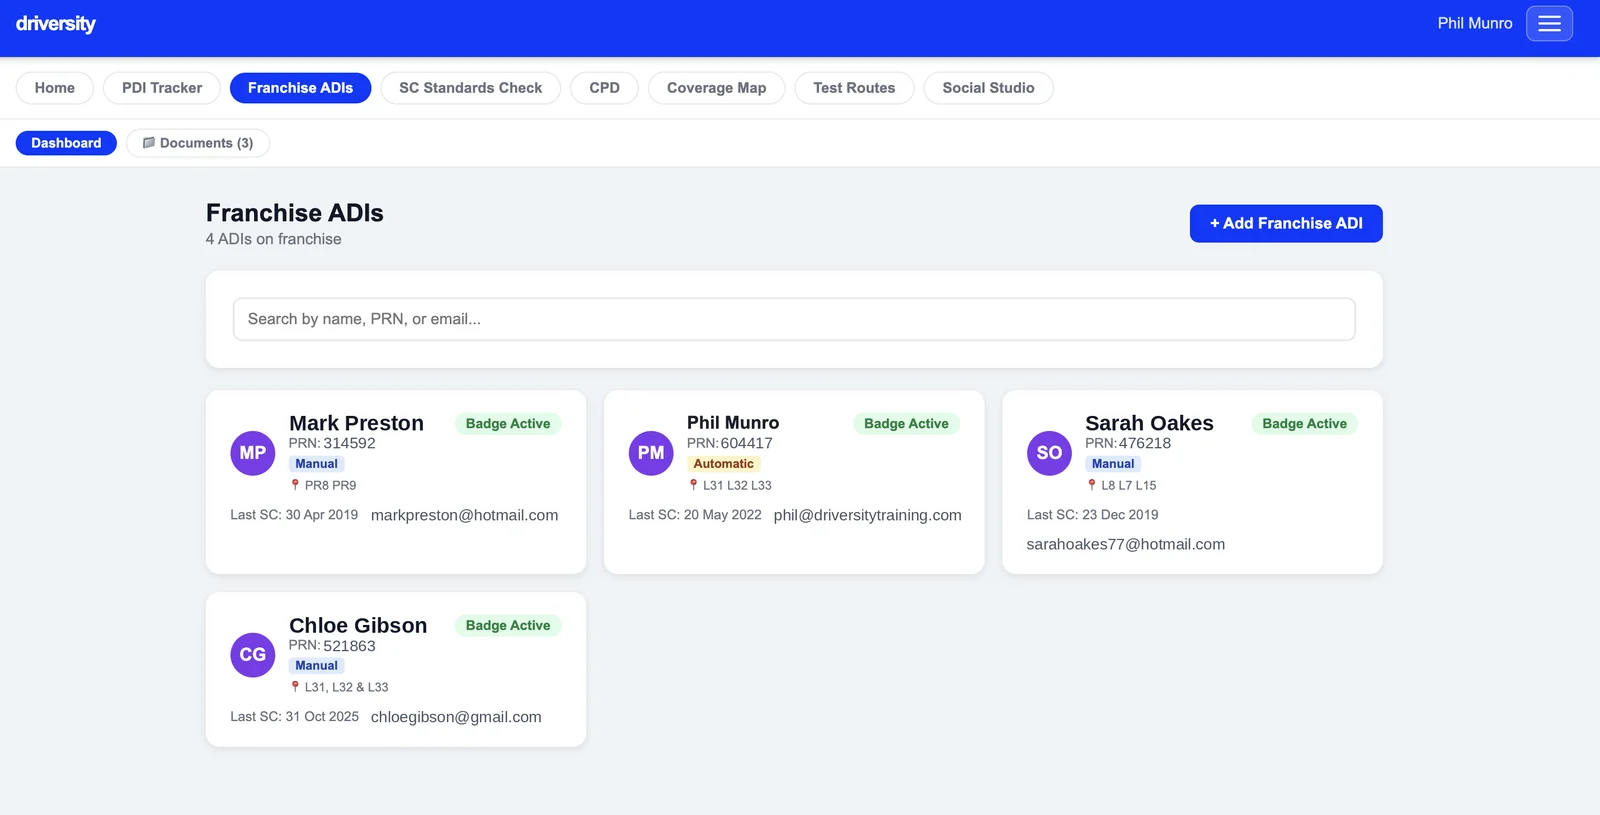
Task: Select Mark Preston's MP avatar
Action: (x=253, y=453)
